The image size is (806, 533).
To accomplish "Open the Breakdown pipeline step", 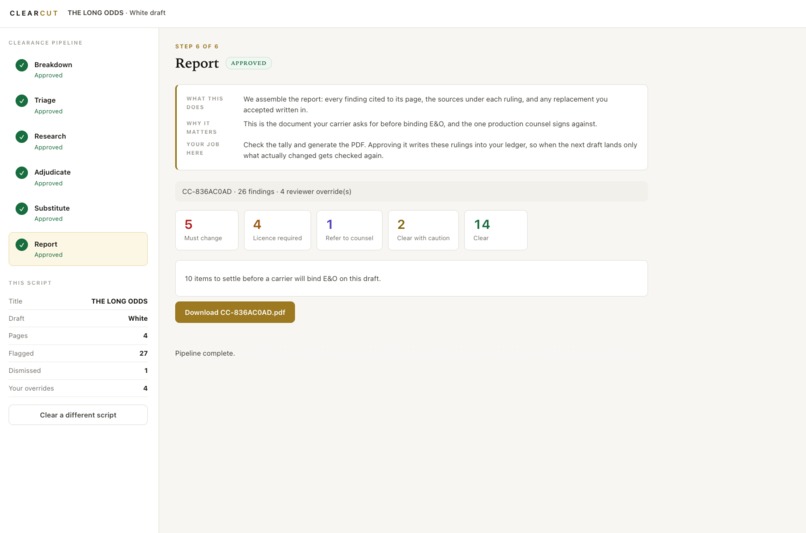I will coord(78,69).
